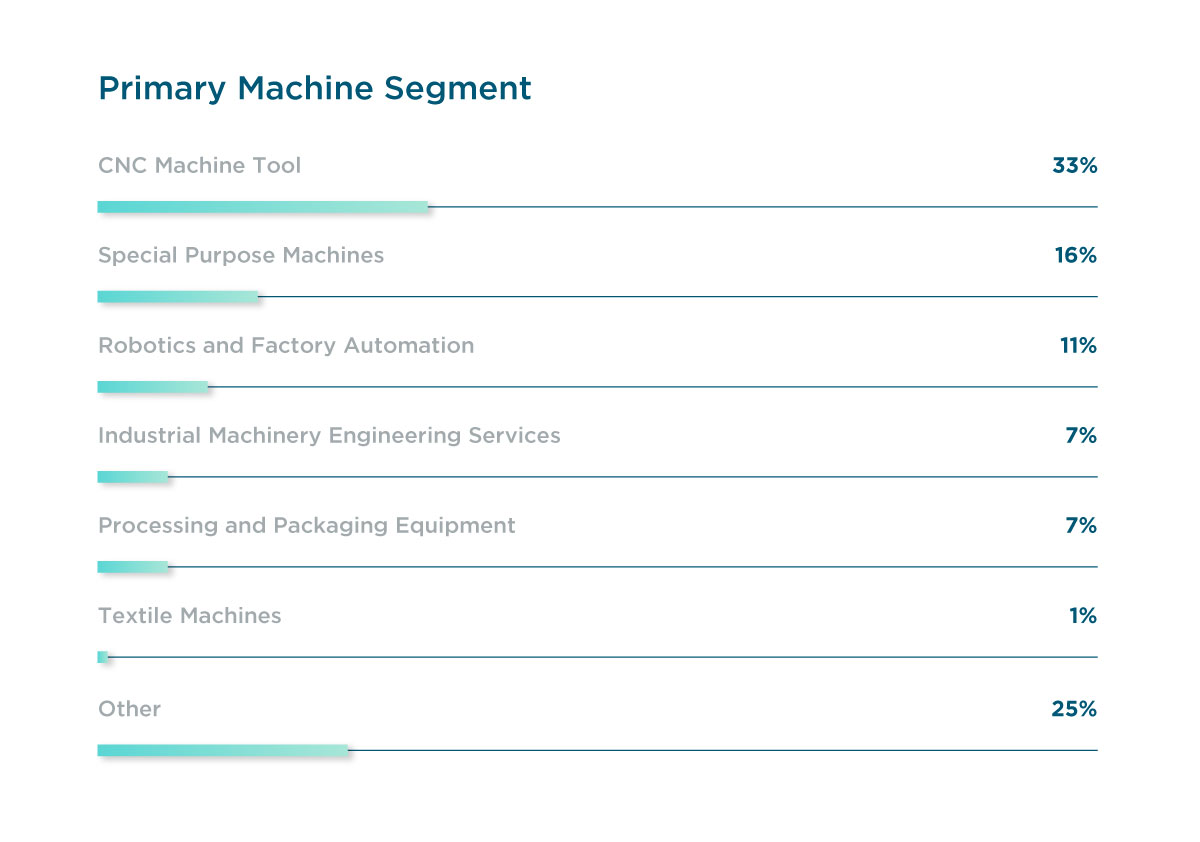Select the CNC Machine Tool label
This screenshot has height=842, width=1200.
coord(199,166)
